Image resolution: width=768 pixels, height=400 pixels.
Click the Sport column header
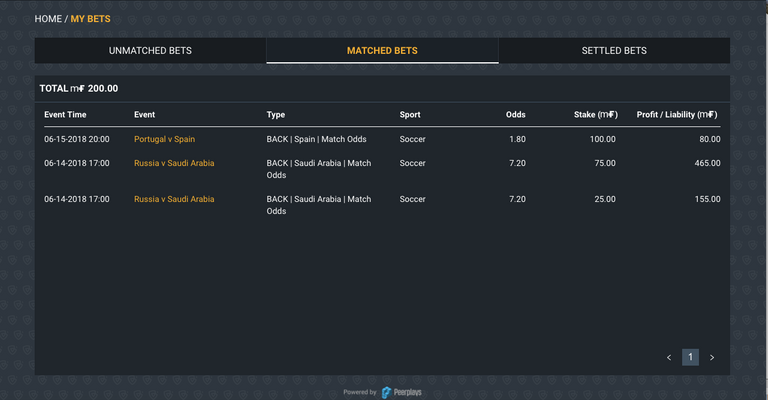[x=410, y=115]
